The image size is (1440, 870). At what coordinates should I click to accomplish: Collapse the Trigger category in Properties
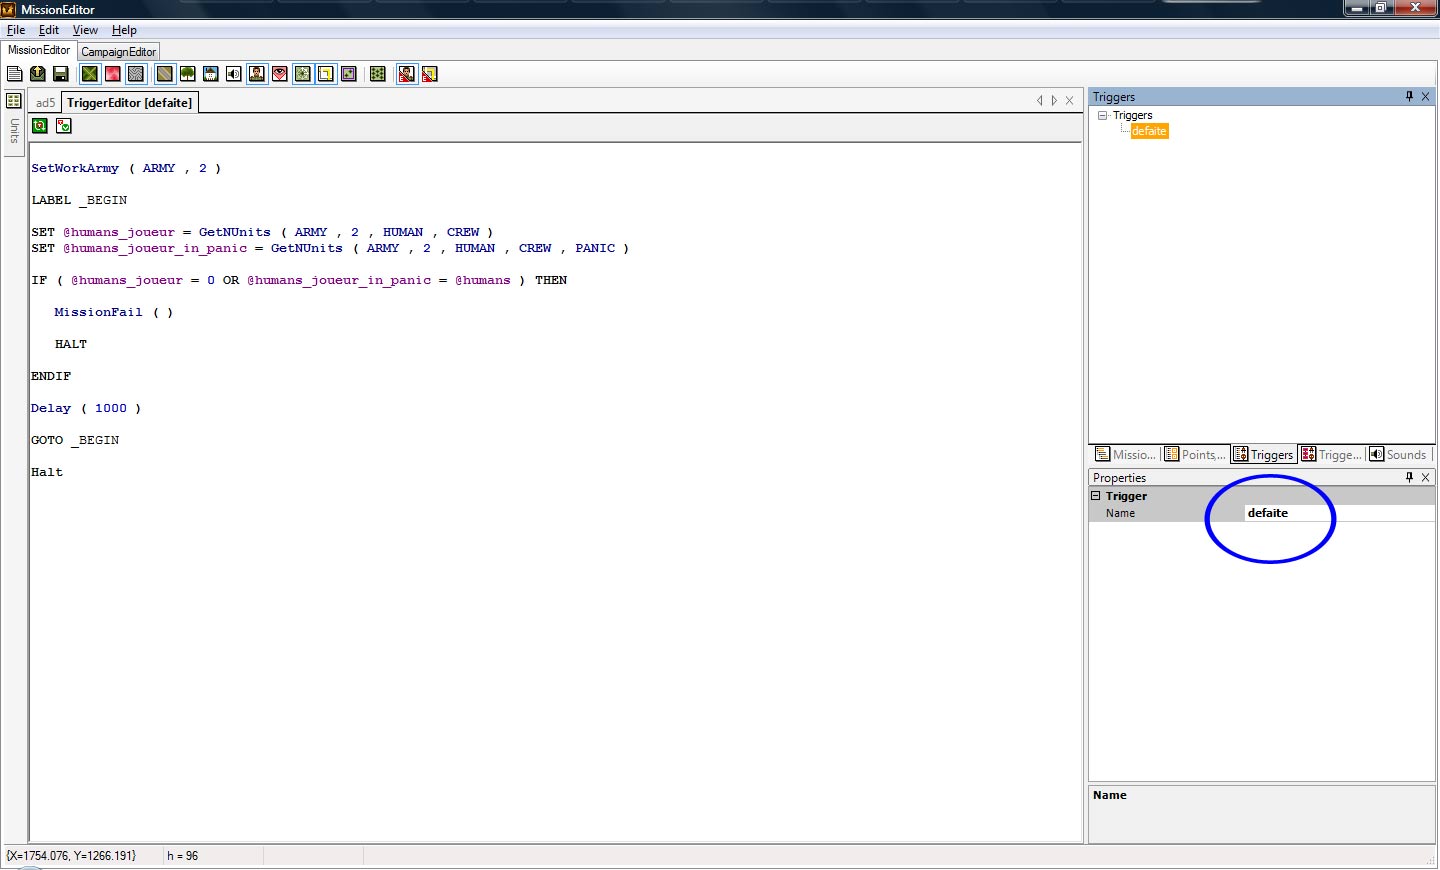pyautogui.click(x=1096, y=496)
